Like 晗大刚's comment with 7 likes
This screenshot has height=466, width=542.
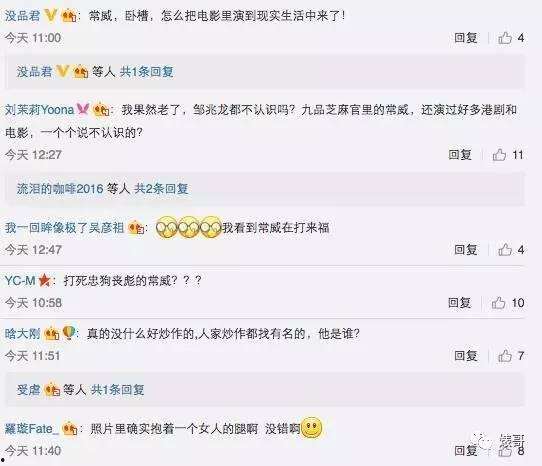pos(505,356)
